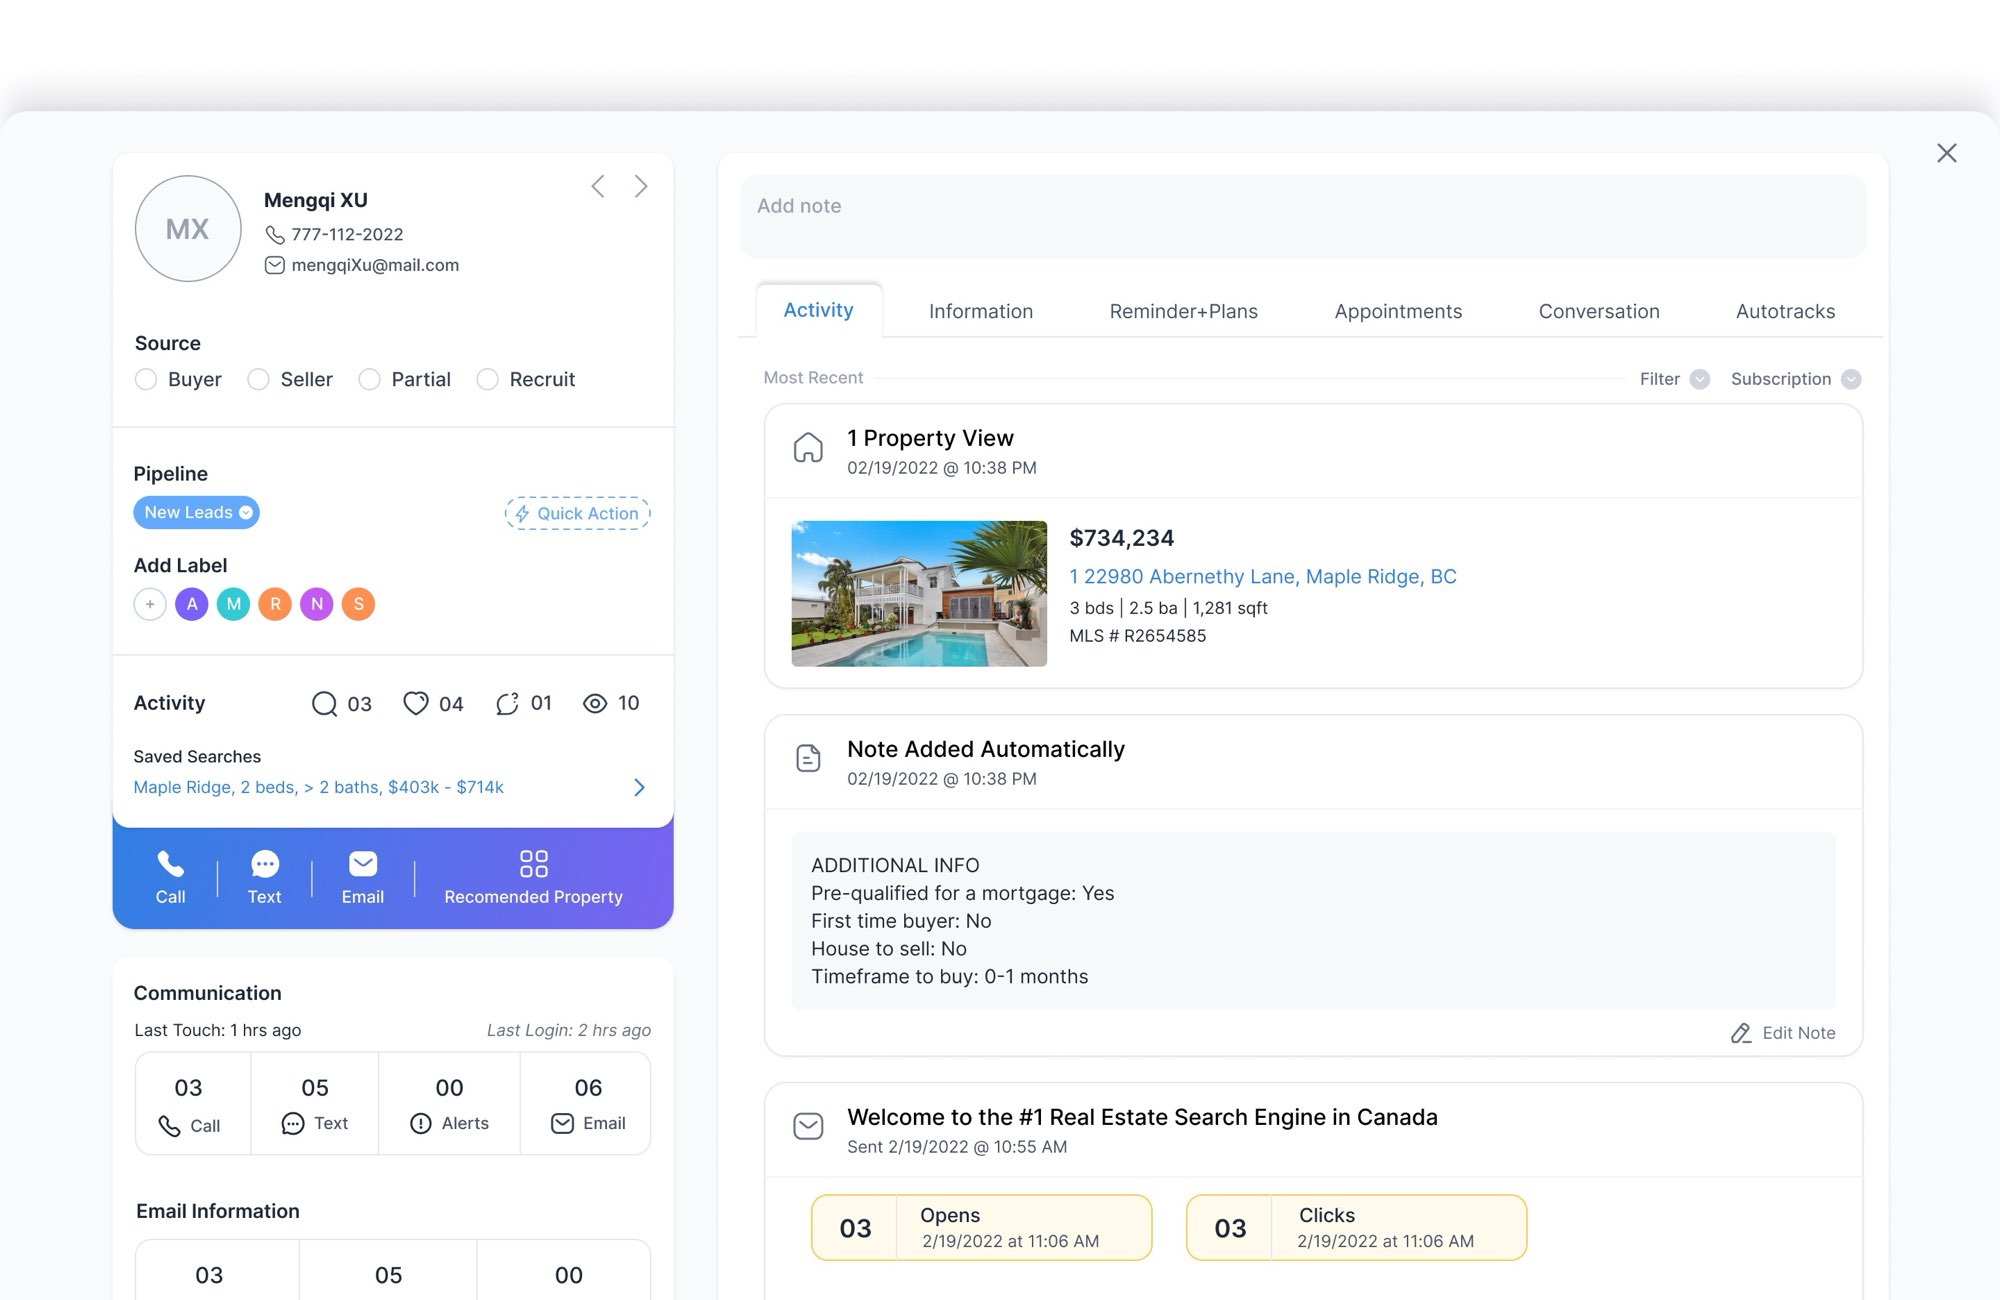This screenshot has width=2000, height=1300.
Task: Click the house icon on Property View card
Action: 808,448
